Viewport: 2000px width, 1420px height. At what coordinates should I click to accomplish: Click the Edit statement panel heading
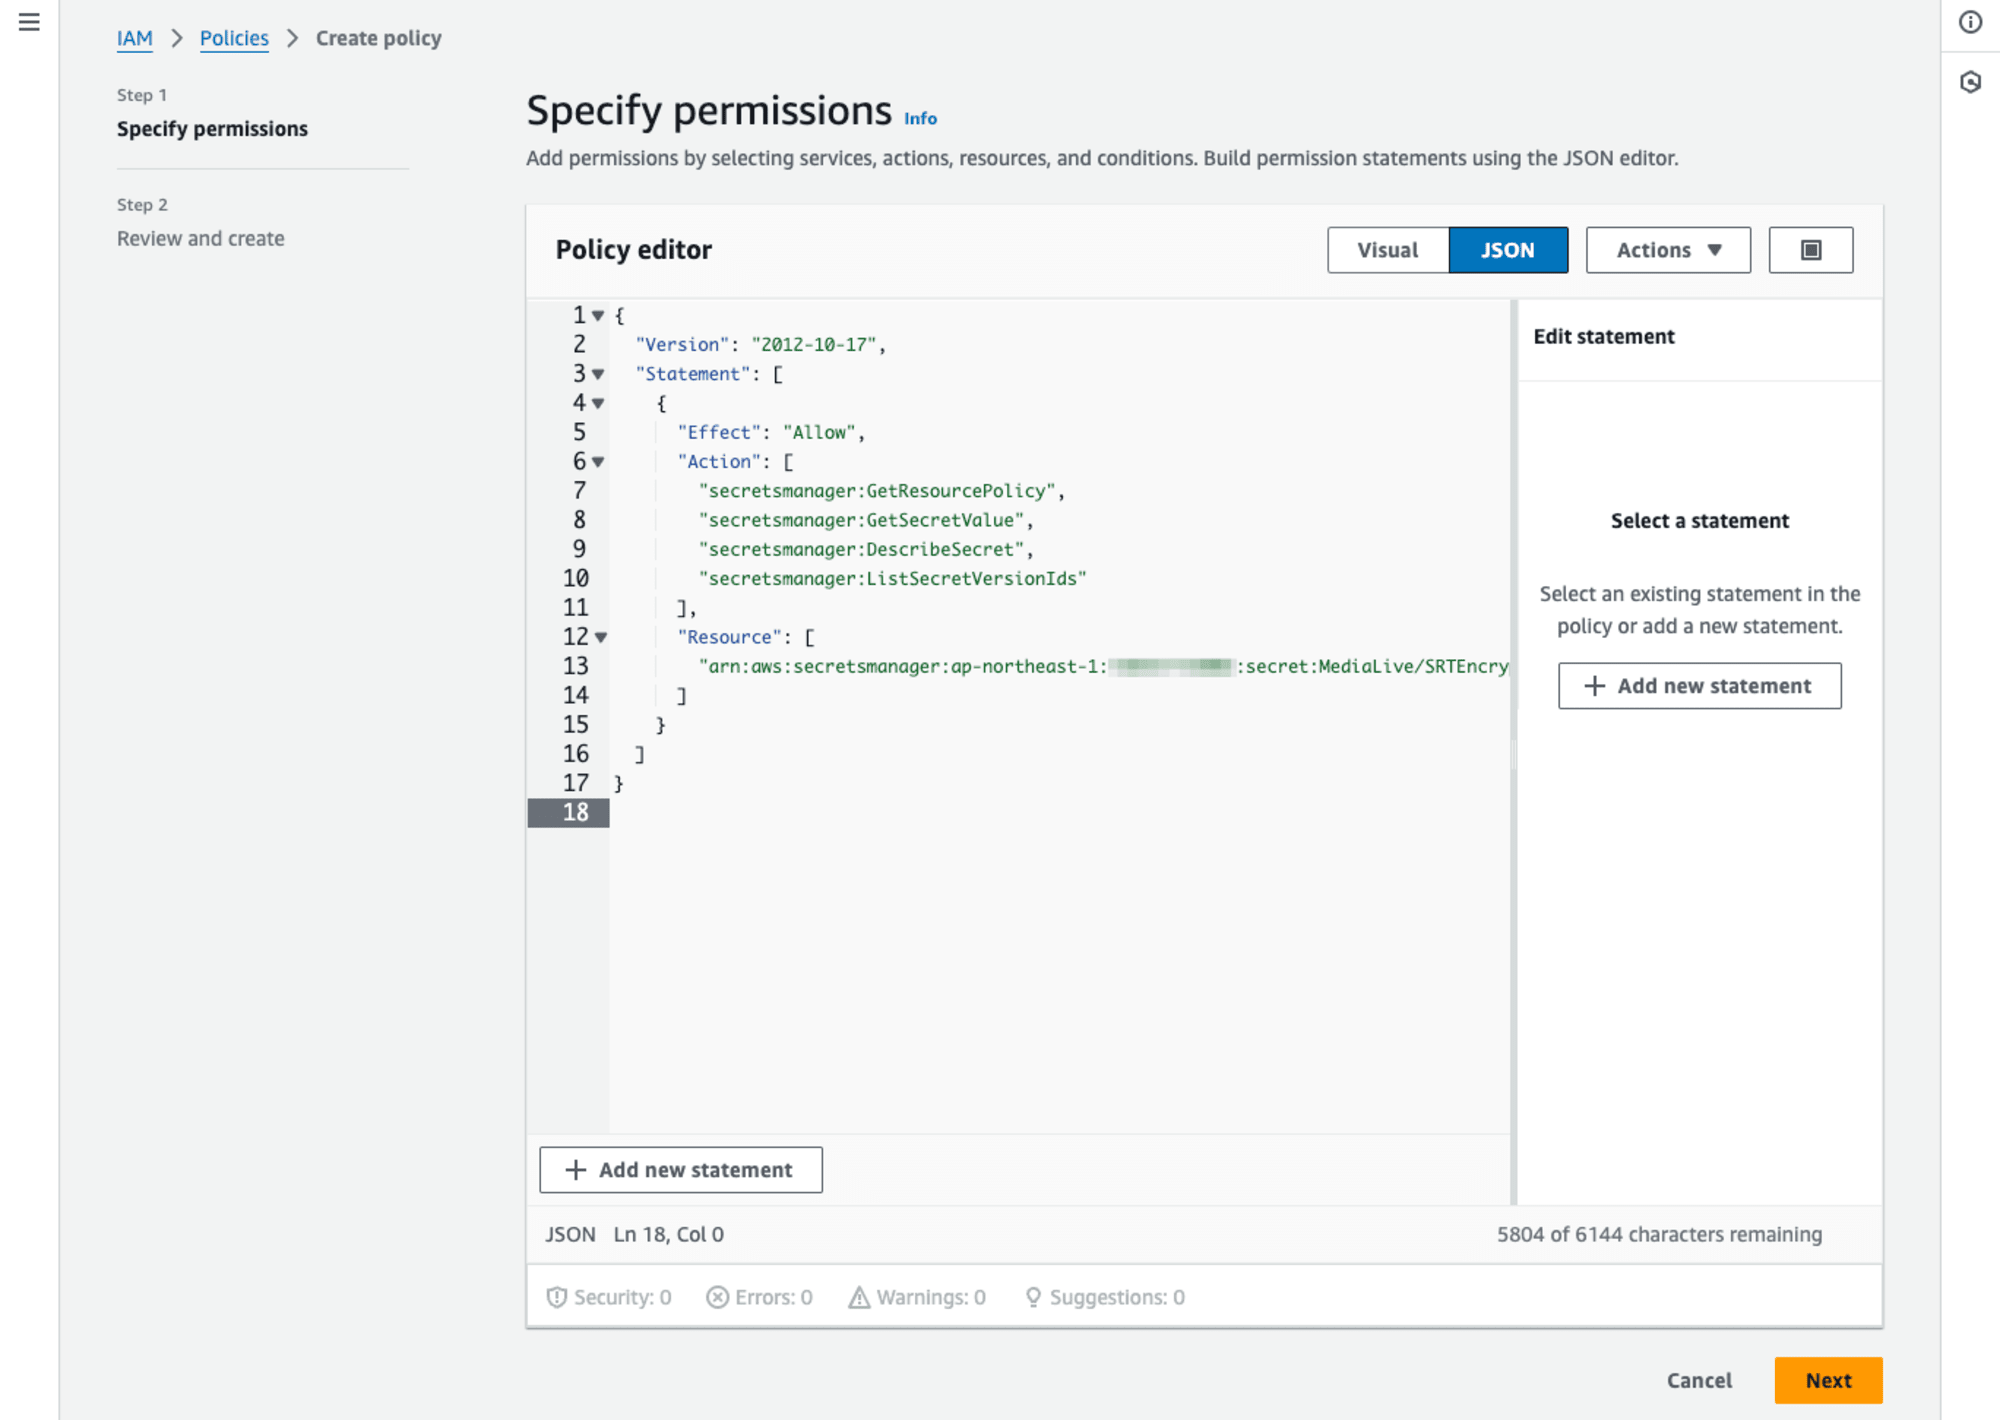coord(1604,337)
